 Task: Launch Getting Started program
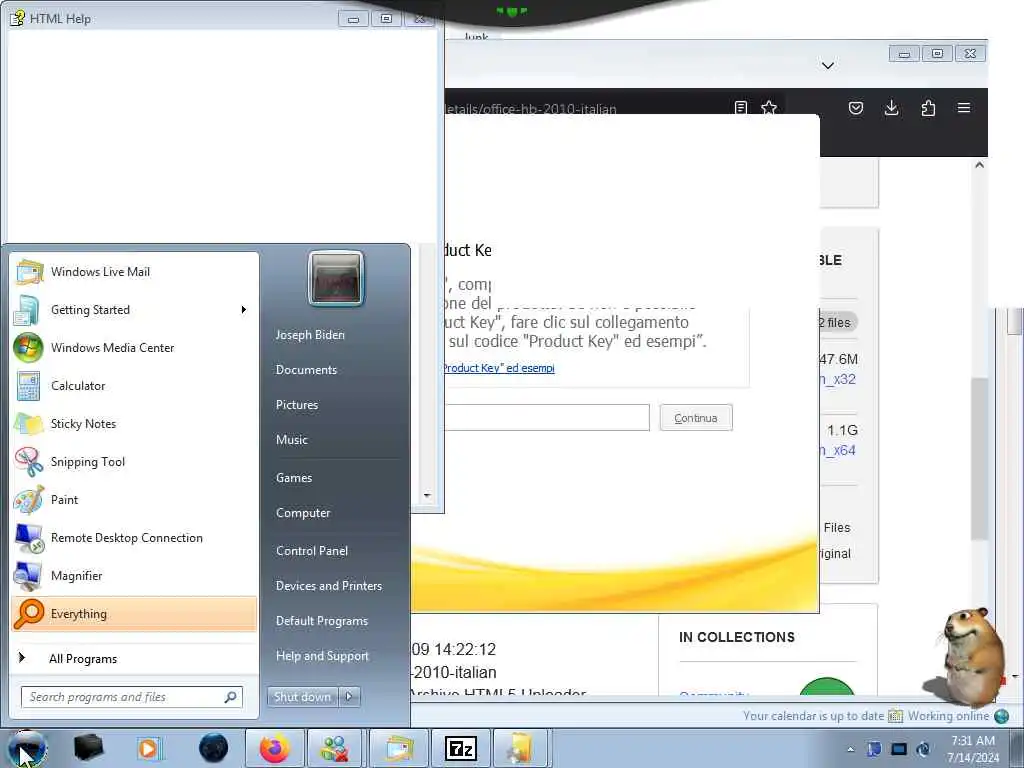(x=134, y=310)
